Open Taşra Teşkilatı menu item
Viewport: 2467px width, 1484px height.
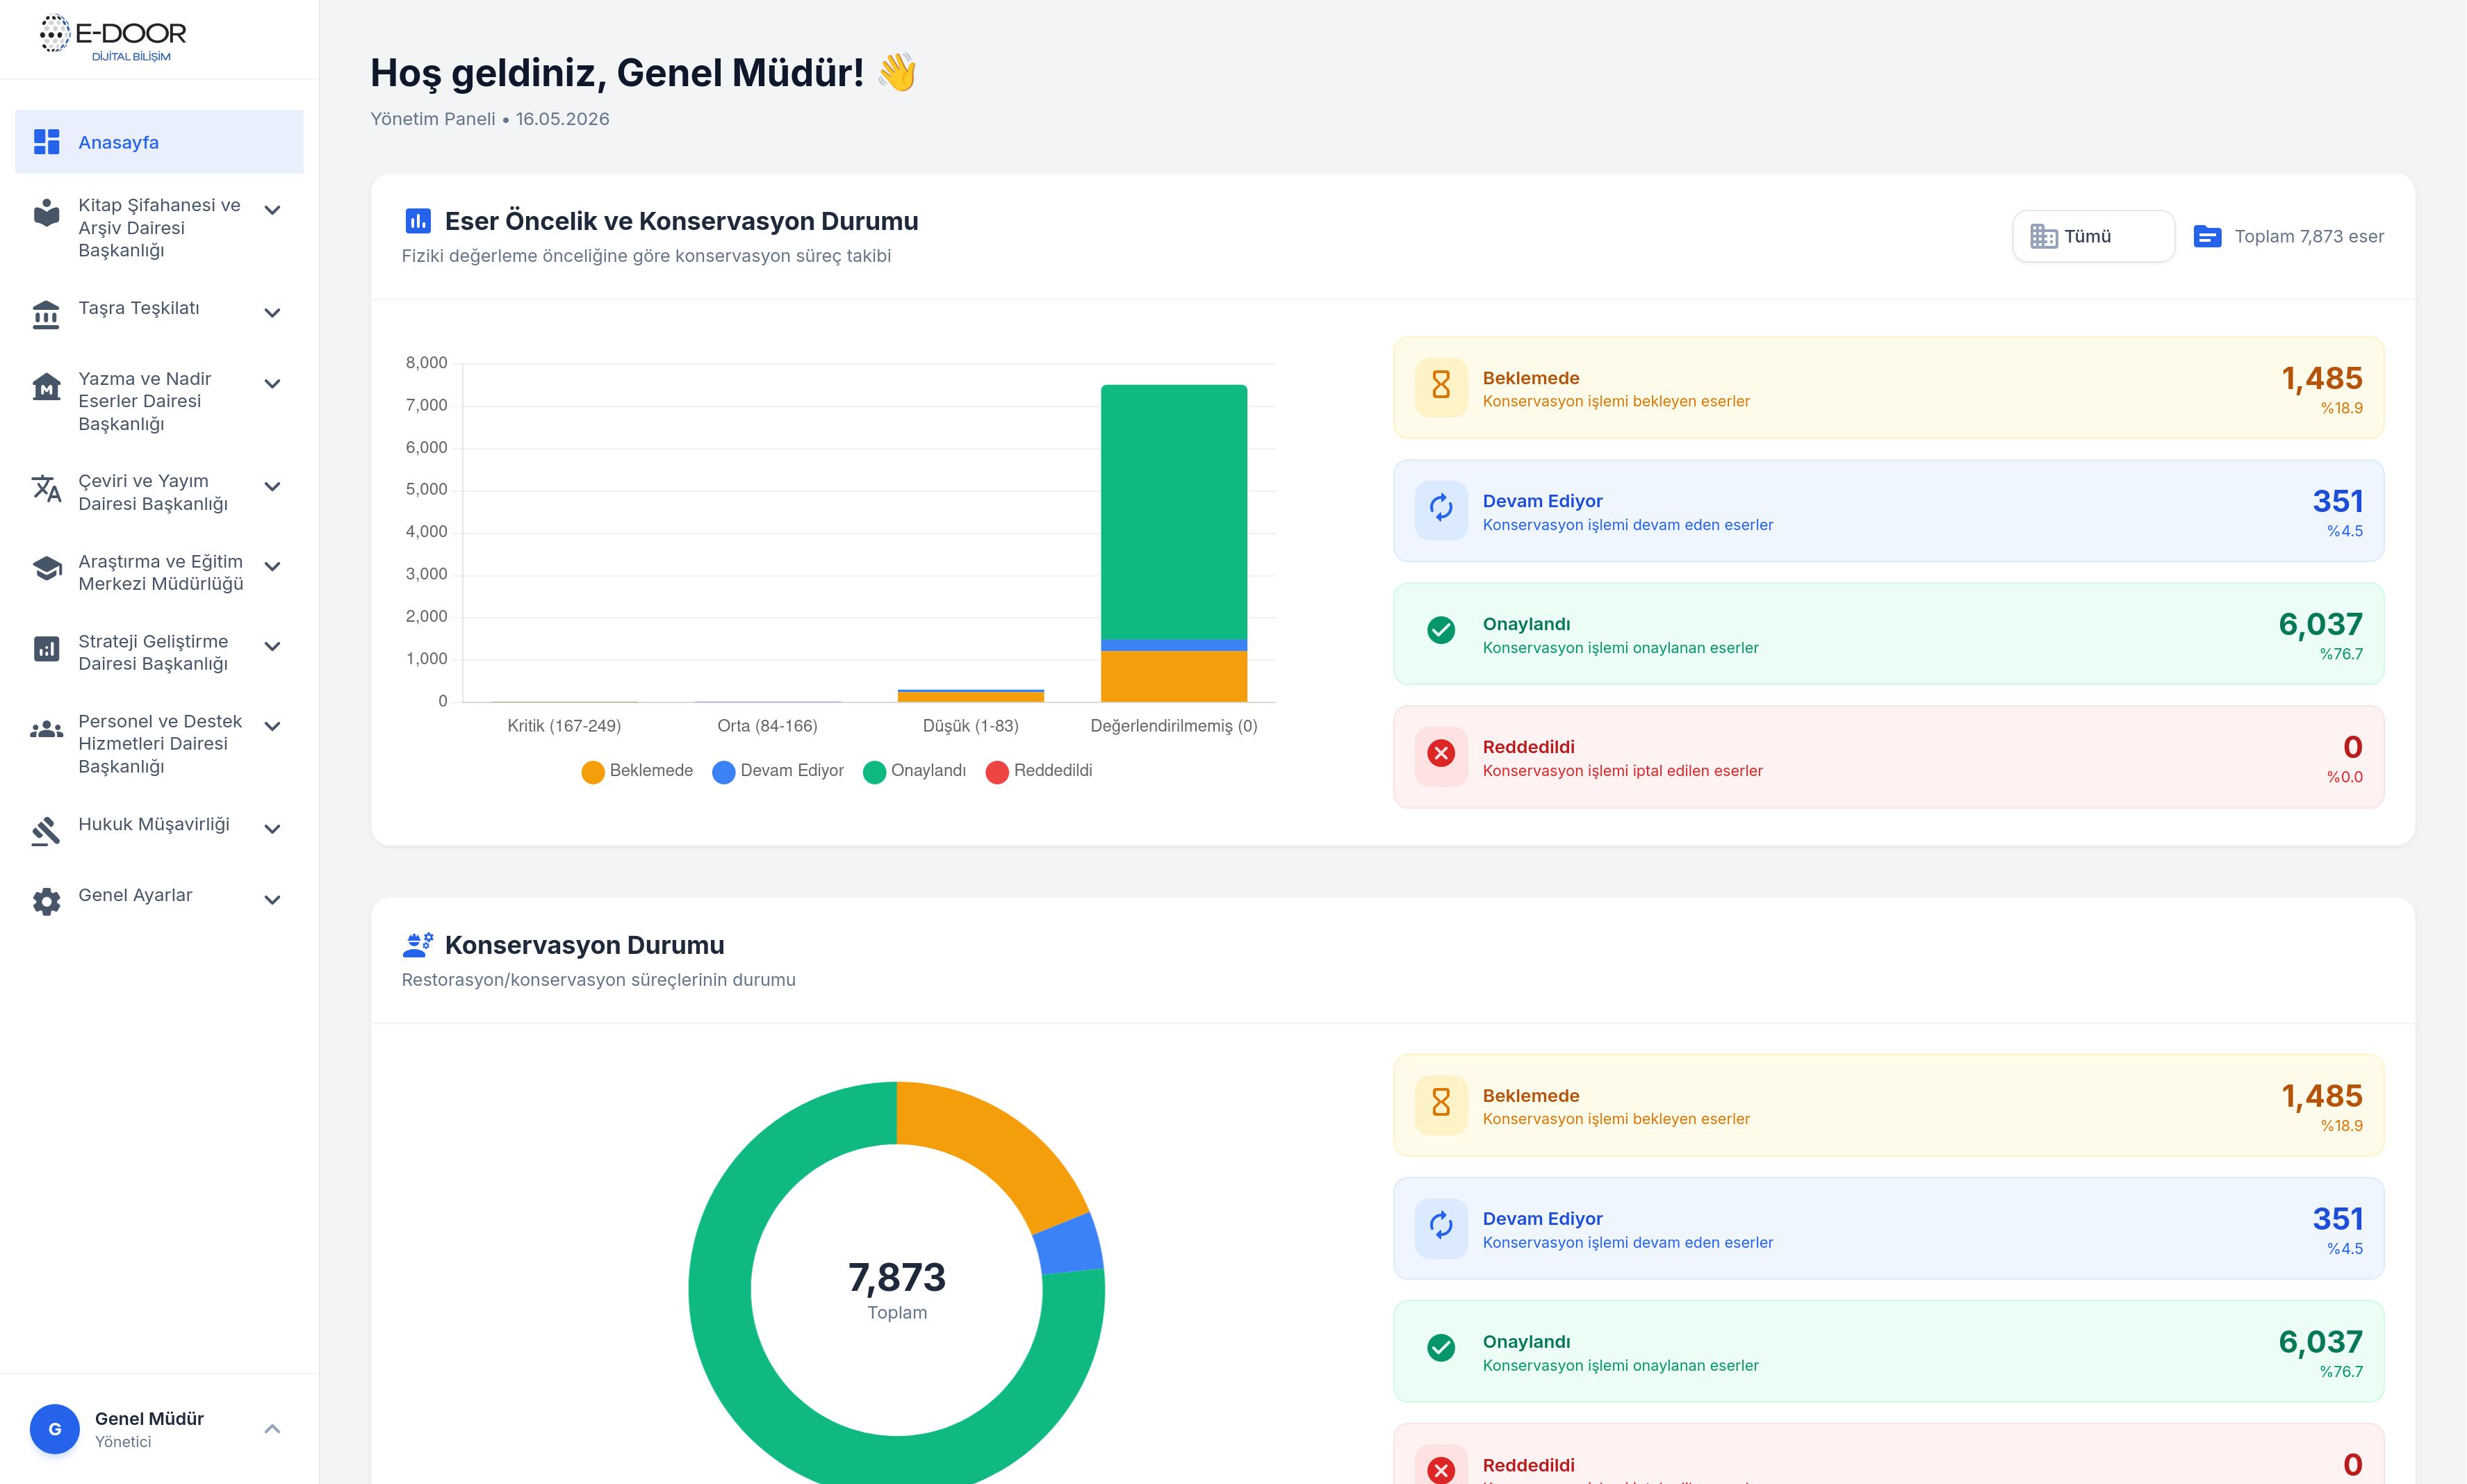point(159,313)
